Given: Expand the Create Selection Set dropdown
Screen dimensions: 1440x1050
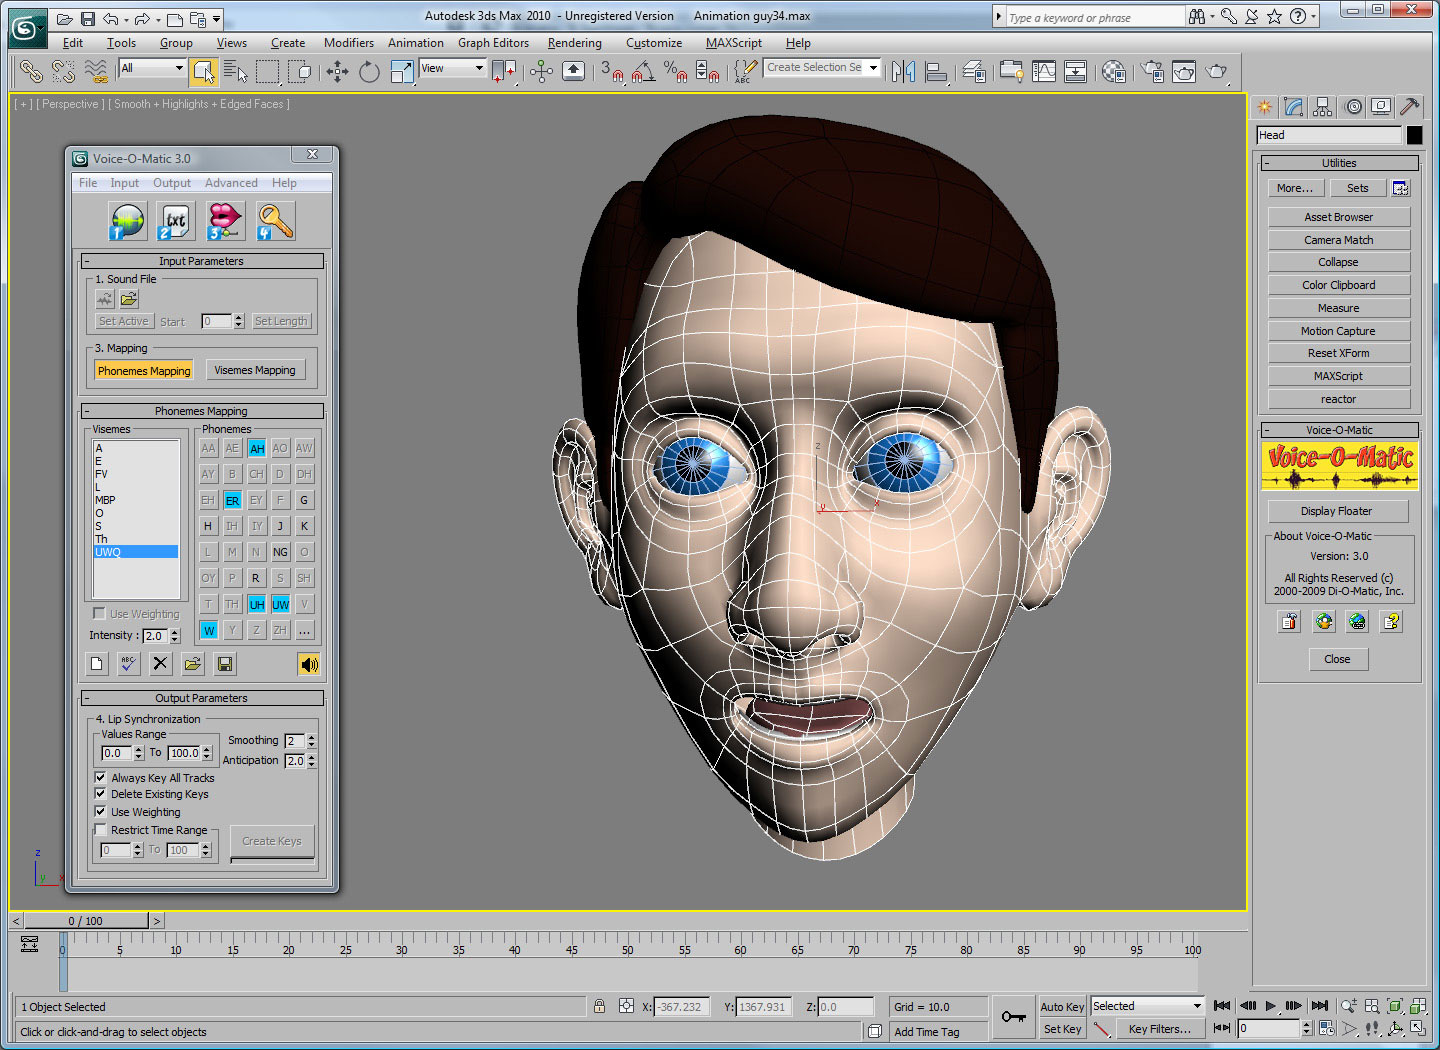Looking at the screenshot, I should click(x=873, y=68).
